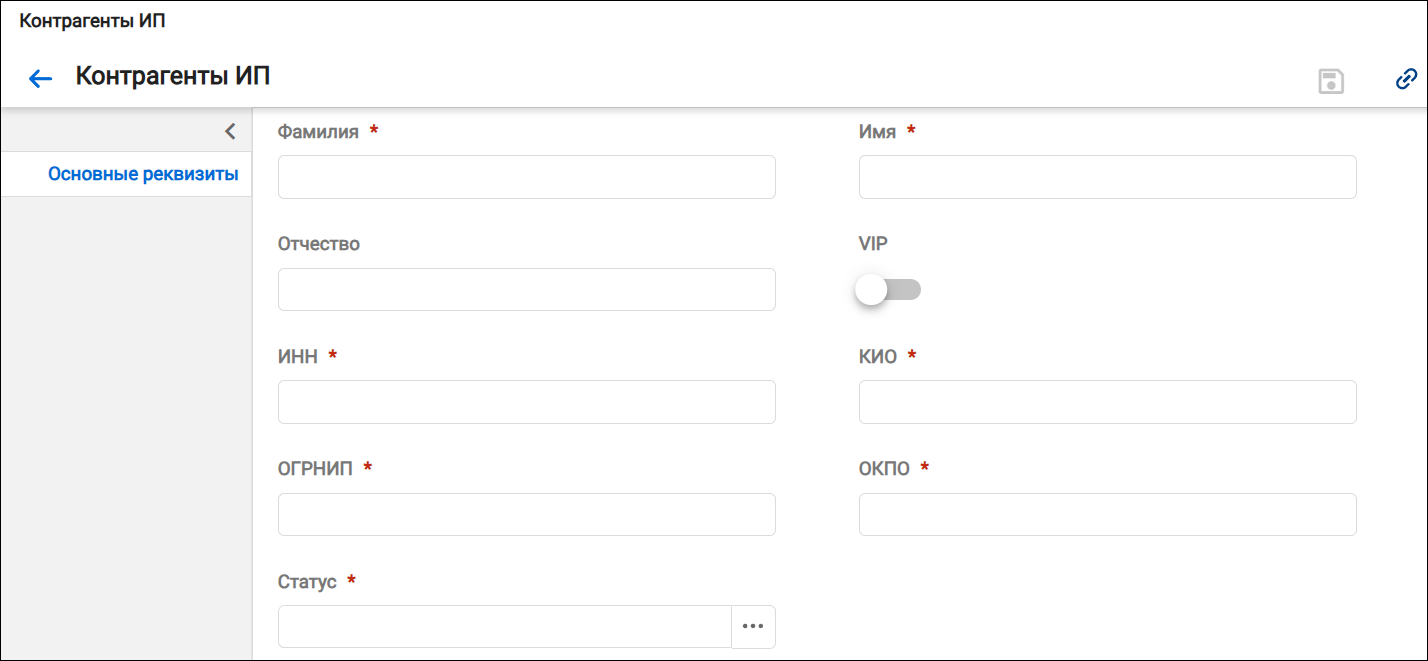Collapse the sidebar with the chevron
Viewport: 1428px width, 661px height.
point(229,131)
